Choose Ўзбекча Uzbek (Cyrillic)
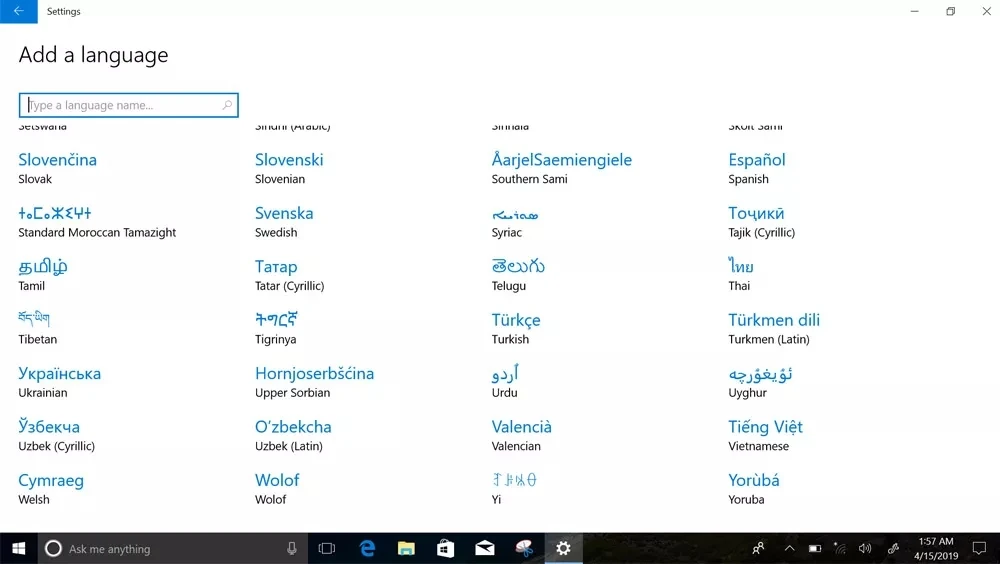 56,436
